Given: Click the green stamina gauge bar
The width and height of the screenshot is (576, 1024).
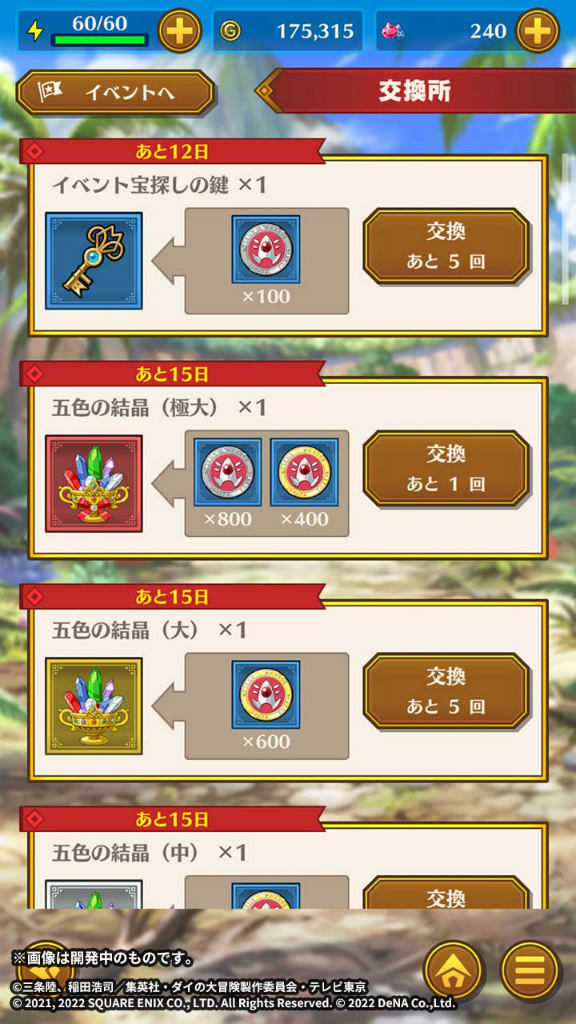Looking at the screenshot, I should coord(99,40).
